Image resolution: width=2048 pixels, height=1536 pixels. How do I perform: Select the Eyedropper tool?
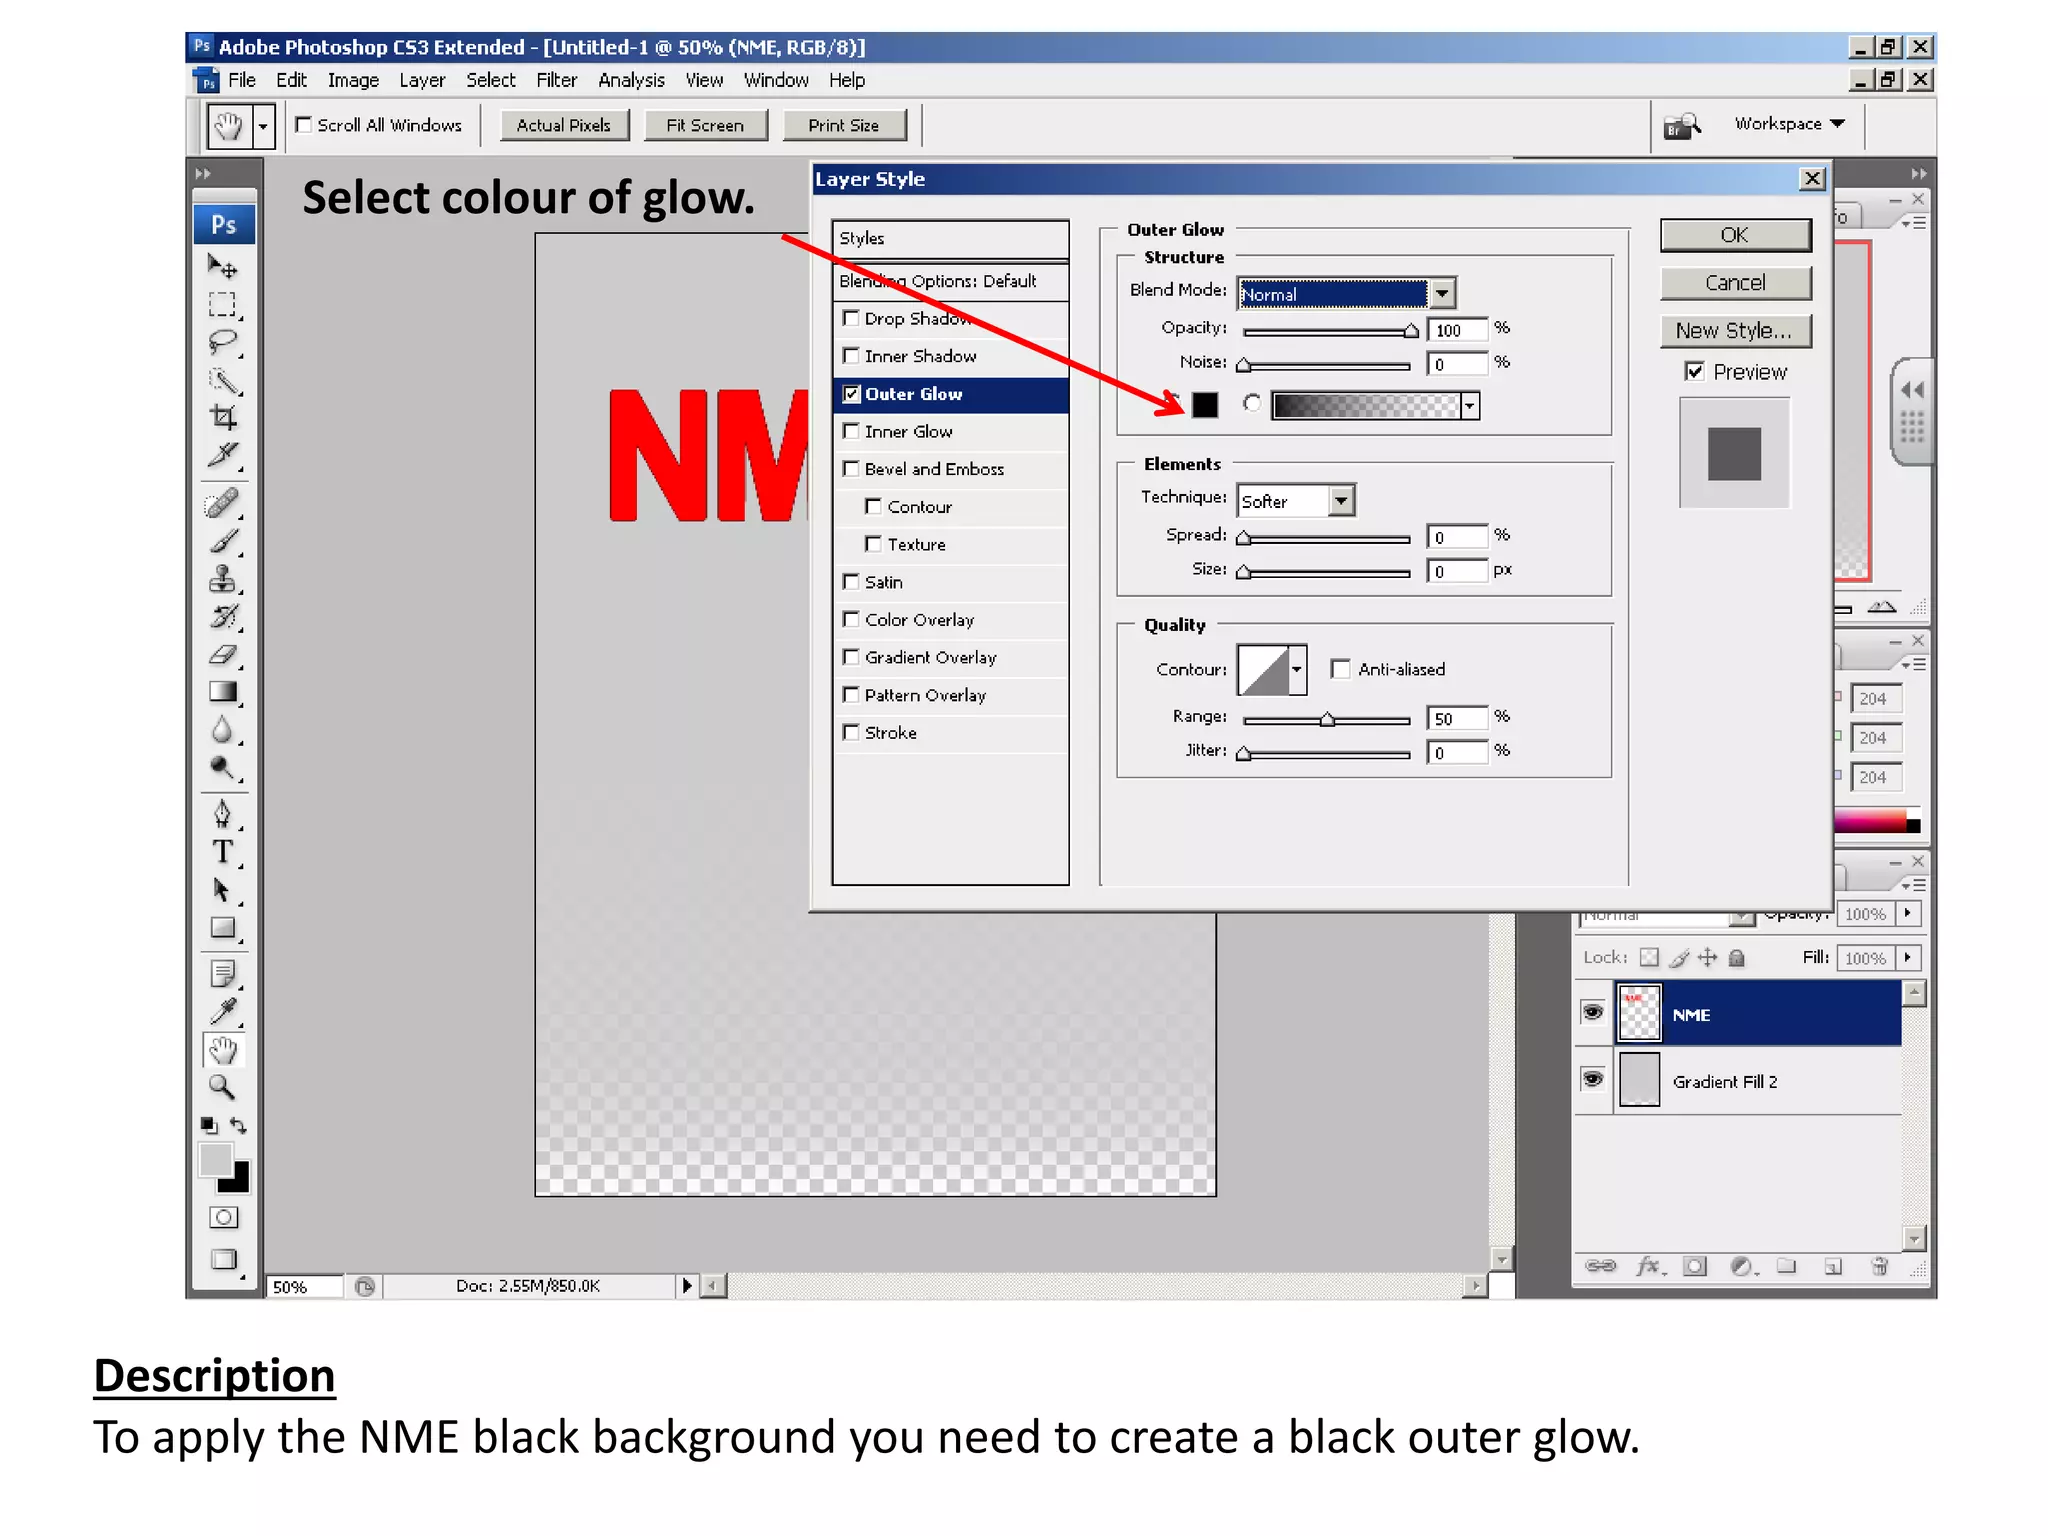(x=222, y=1011)
